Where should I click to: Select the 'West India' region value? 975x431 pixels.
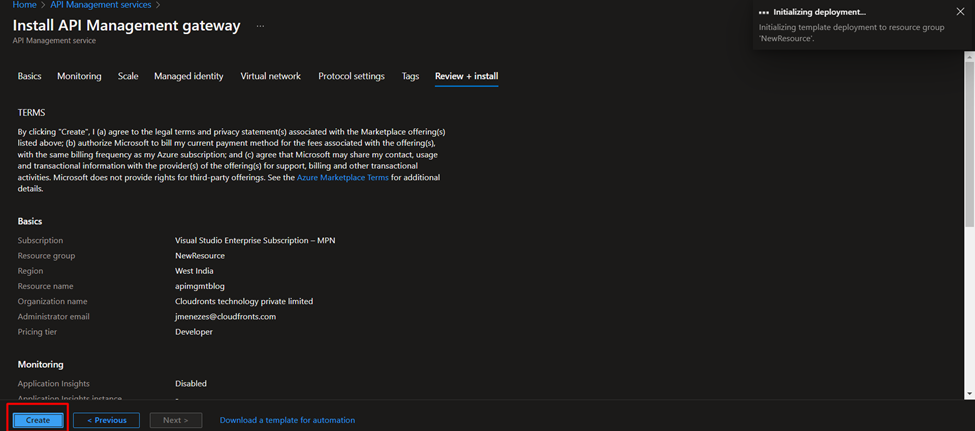point(195,271)
